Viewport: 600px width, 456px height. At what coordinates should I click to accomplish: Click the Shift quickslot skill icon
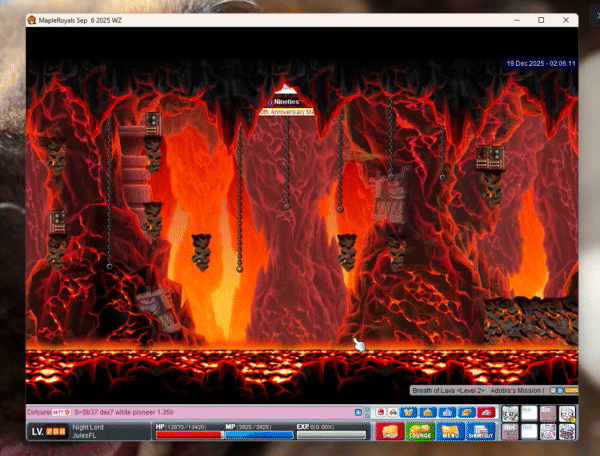click(x=510, y=414)
